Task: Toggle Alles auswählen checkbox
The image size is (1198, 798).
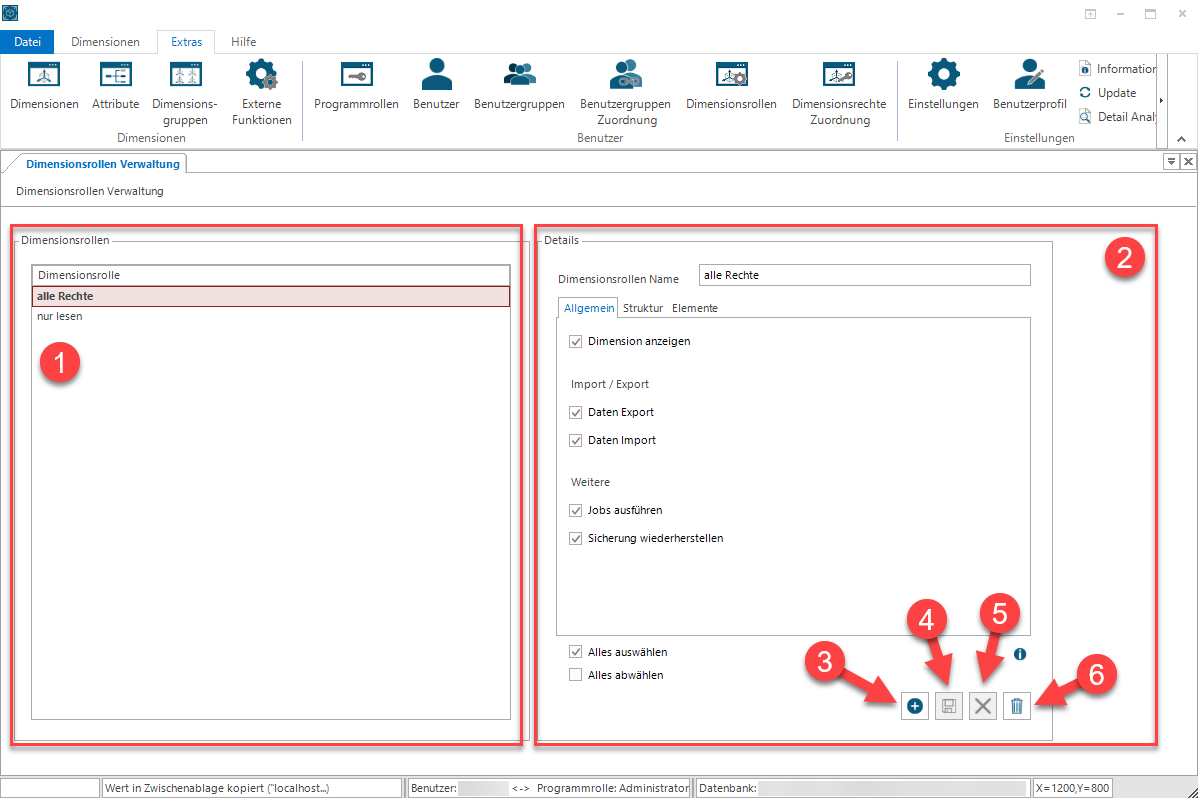Action: tap(575, 652)
